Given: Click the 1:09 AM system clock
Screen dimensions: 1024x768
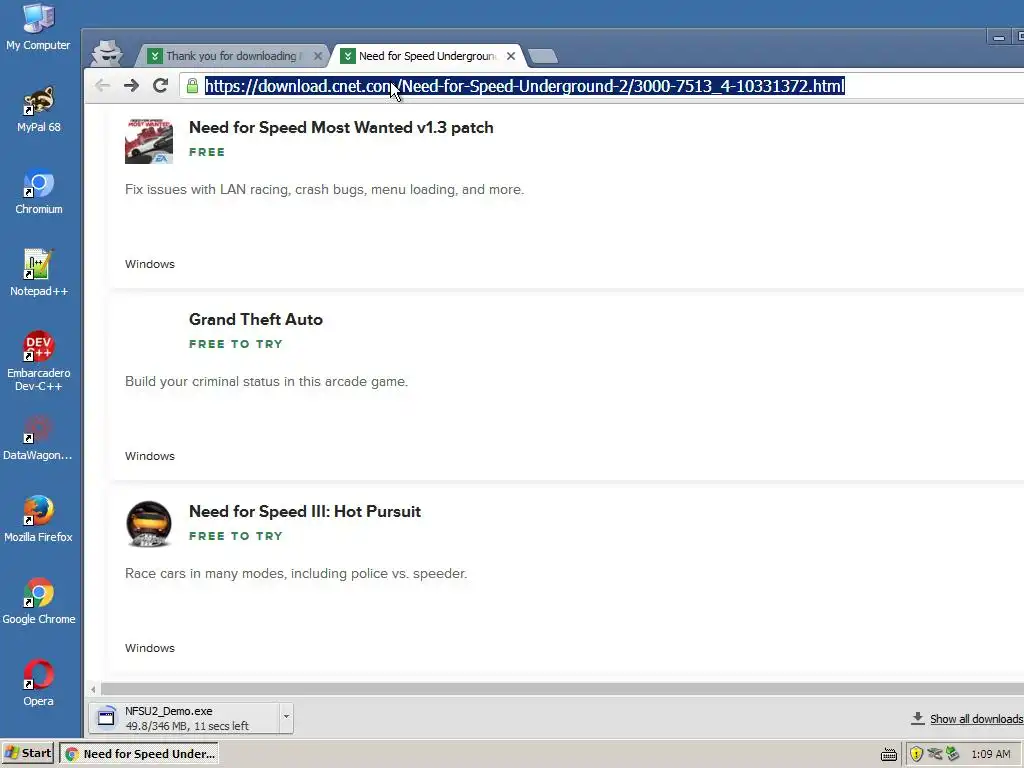Looking at the screenshot, I should pos(990,754).
